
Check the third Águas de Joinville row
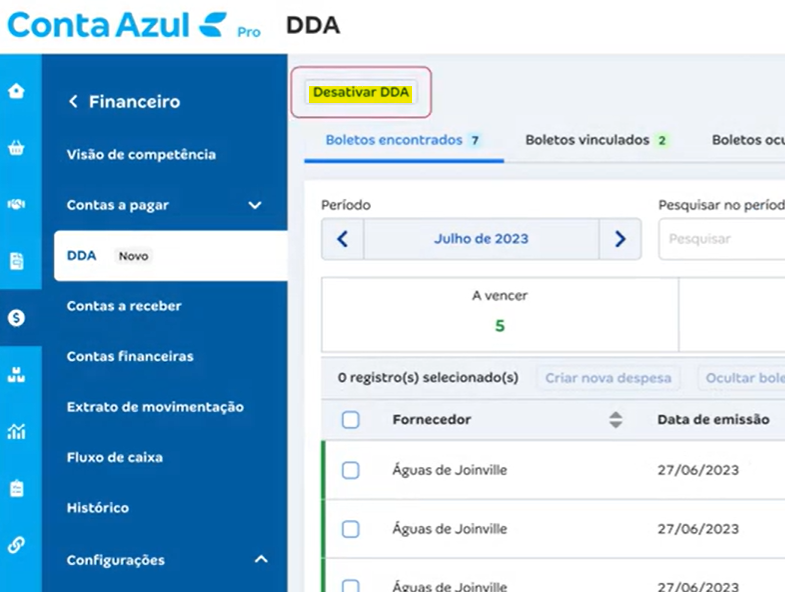pyautogui.click(x=350, y=585)
